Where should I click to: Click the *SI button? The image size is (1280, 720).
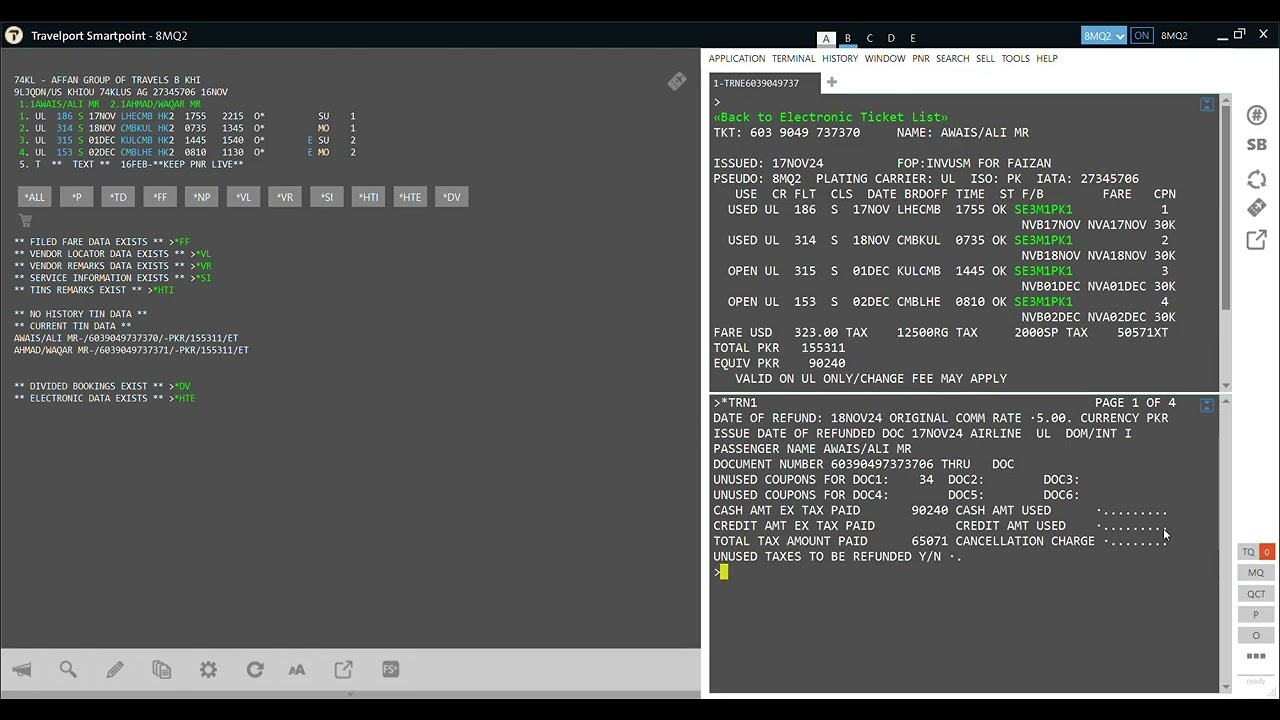(x=327, y=197)
